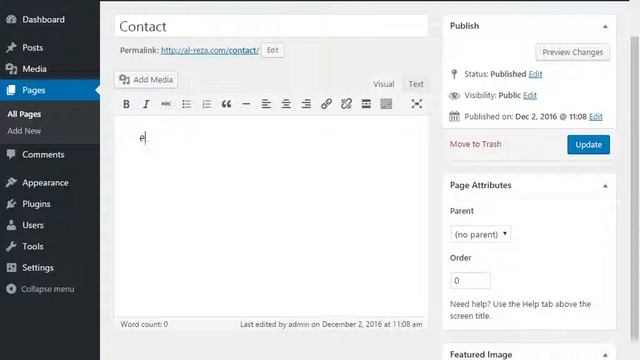640x360 pixels.
Task: Align text right
Action: tap(306, 104)
